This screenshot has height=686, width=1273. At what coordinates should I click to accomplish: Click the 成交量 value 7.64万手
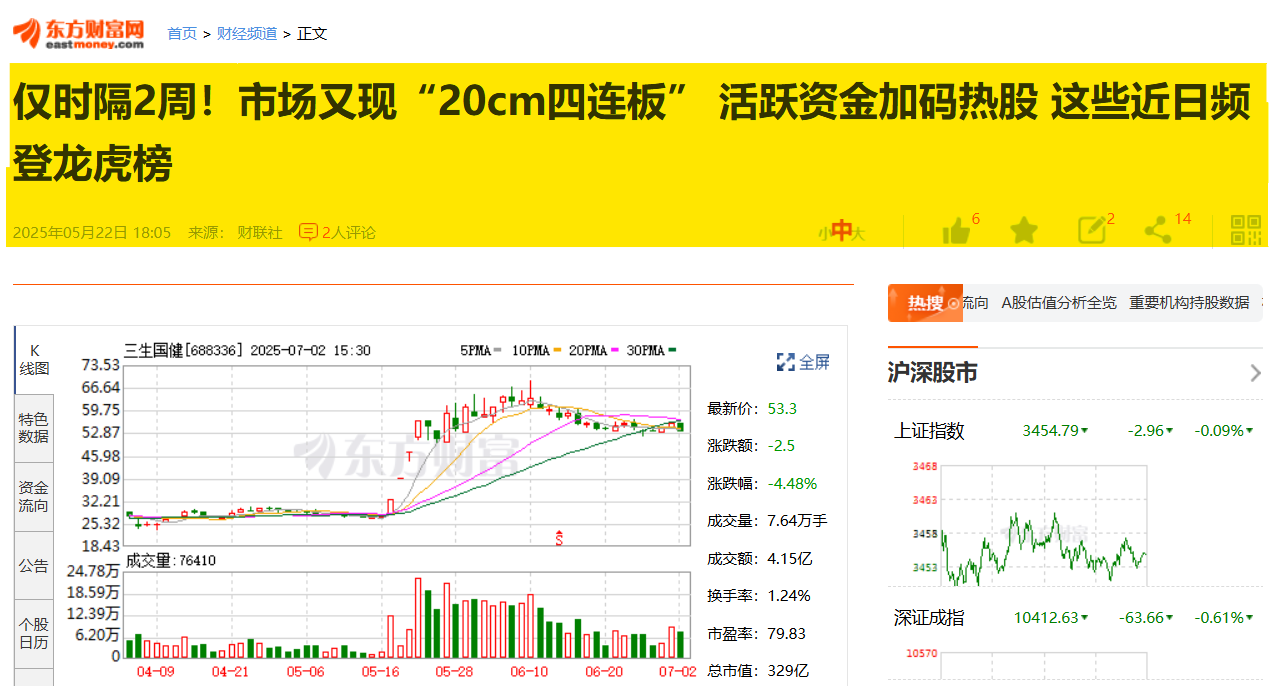797,521
